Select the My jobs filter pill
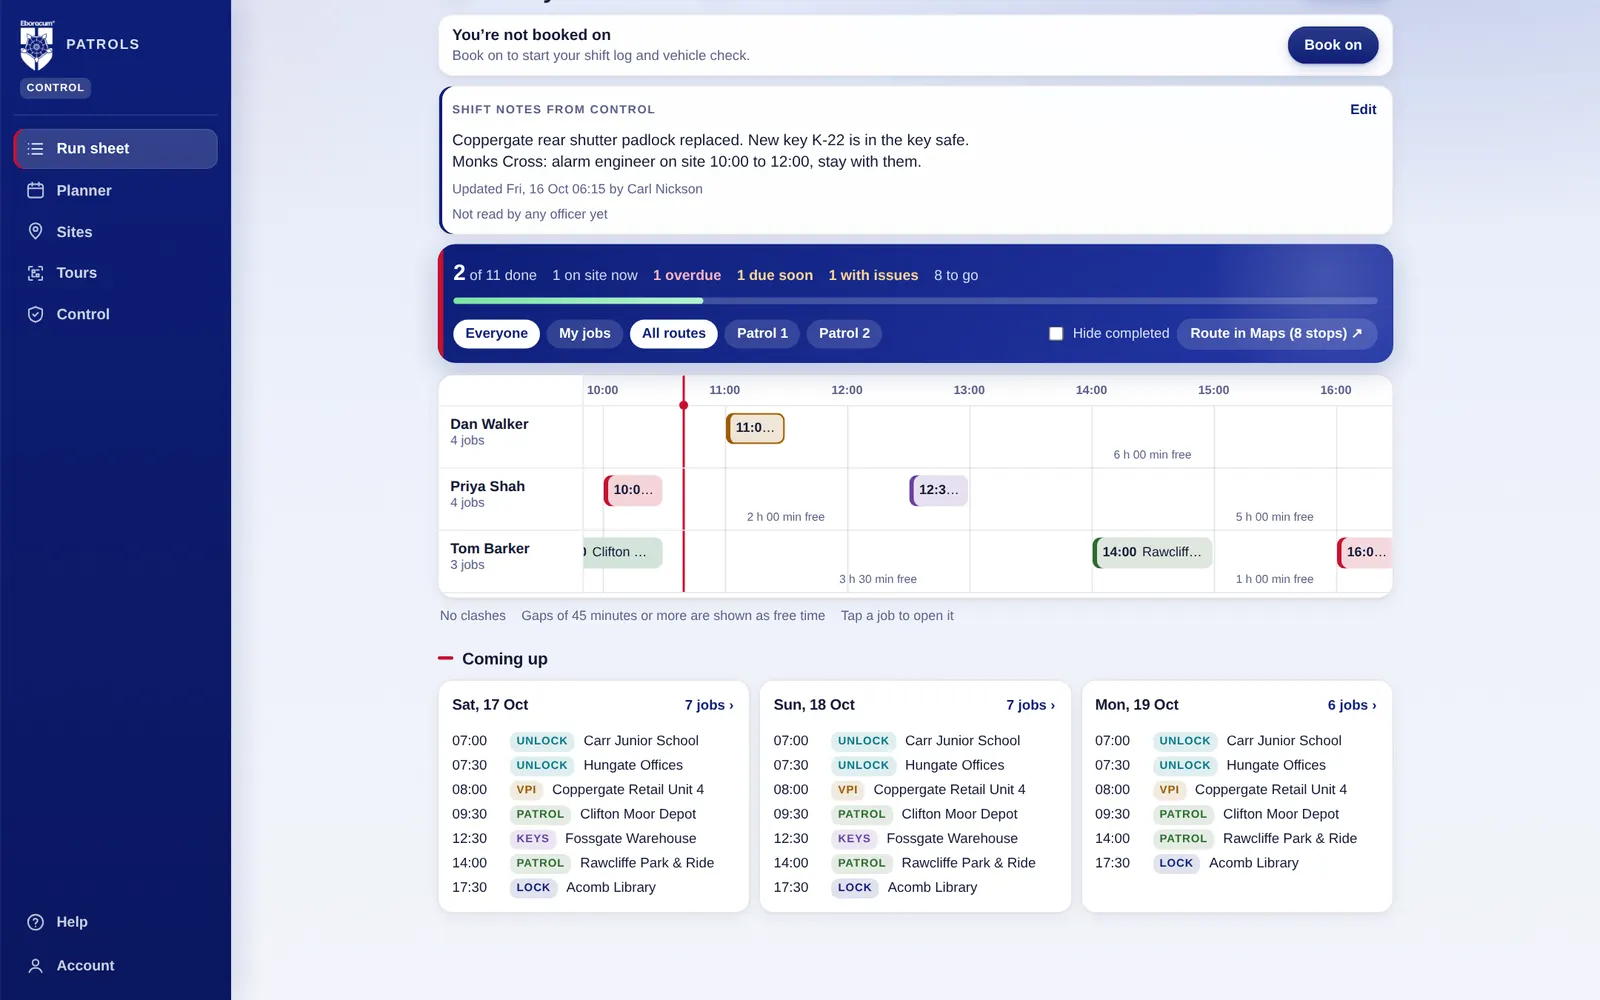1600x1000 pixels. coord(585,333)
